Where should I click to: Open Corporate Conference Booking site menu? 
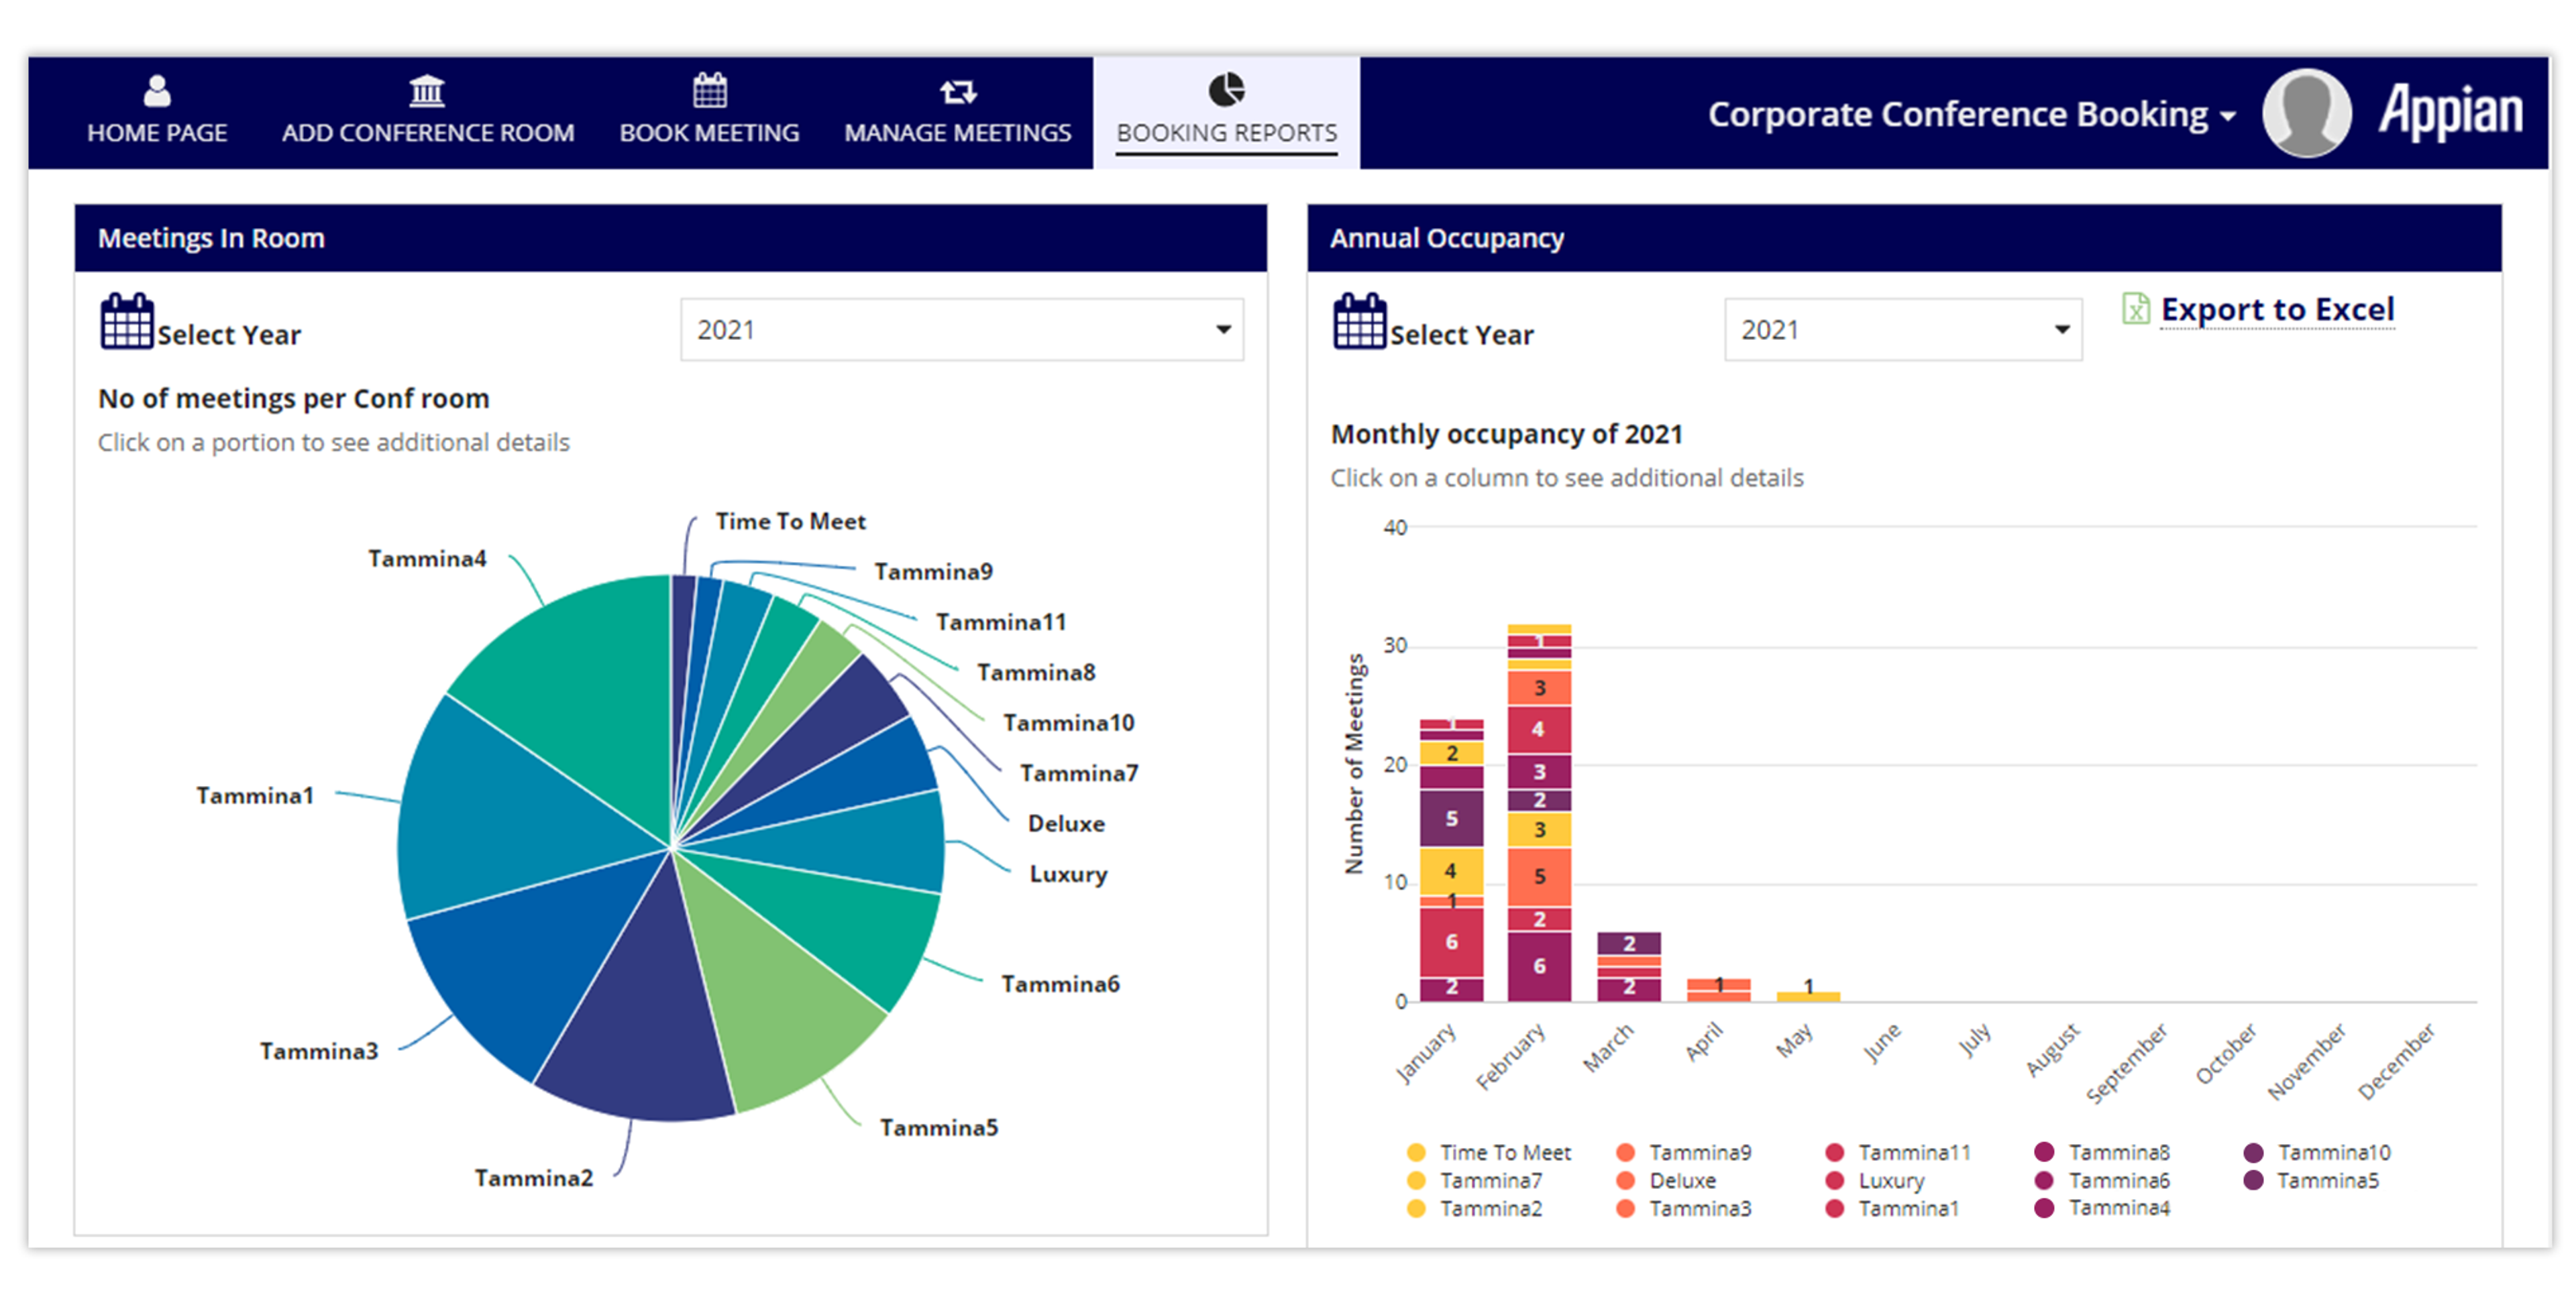pyautogui.click(x=1971, y=114)
